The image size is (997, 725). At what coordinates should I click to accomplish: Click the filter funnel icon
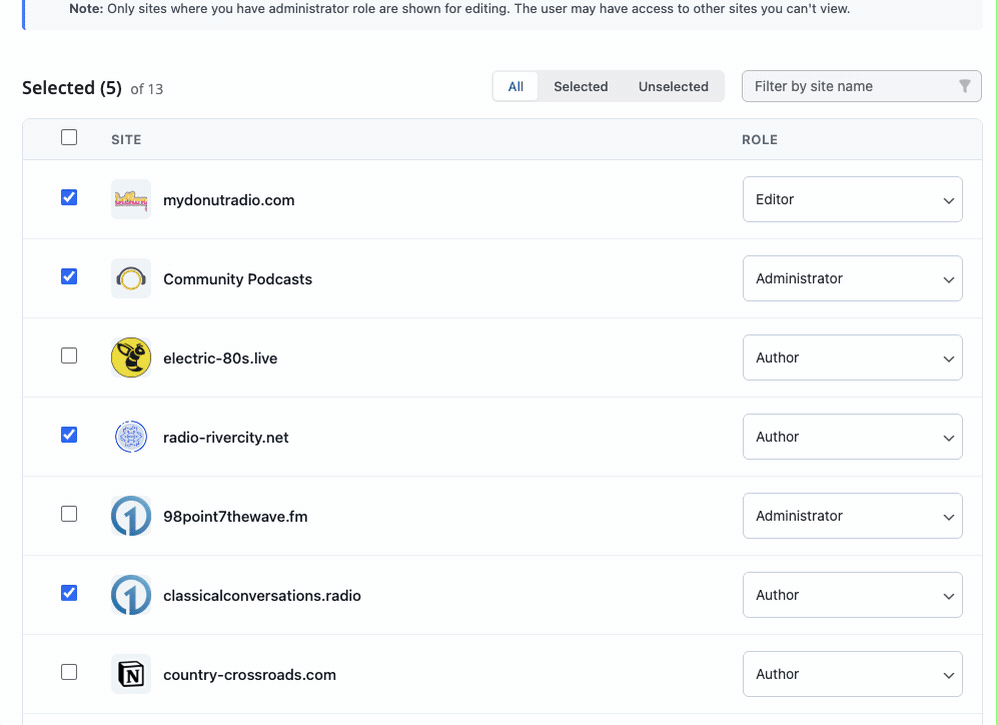click(964, 87)
